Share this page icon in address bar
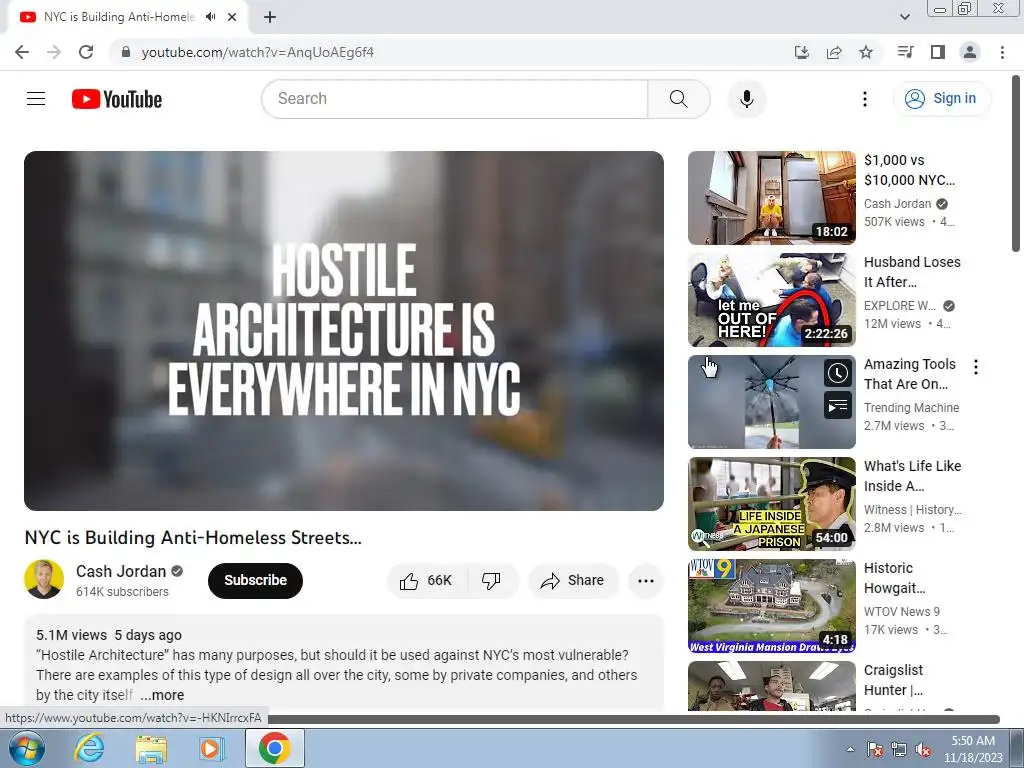1024x768 pixels. (x=834, y=52)
